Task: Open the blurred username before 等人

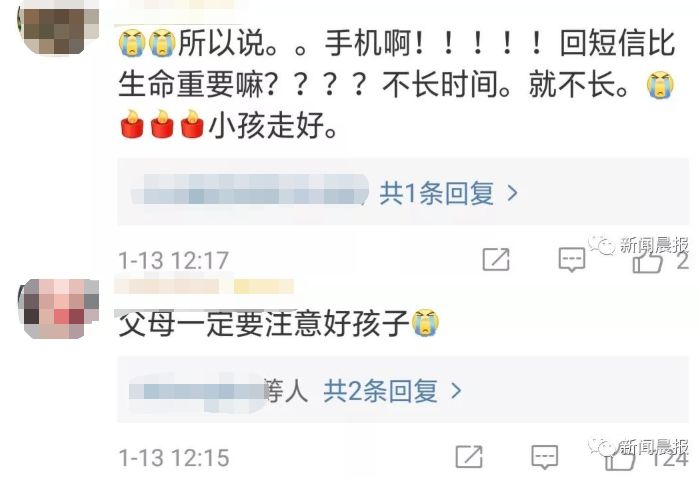Action: pyautogui.click(x=197, y=392)
